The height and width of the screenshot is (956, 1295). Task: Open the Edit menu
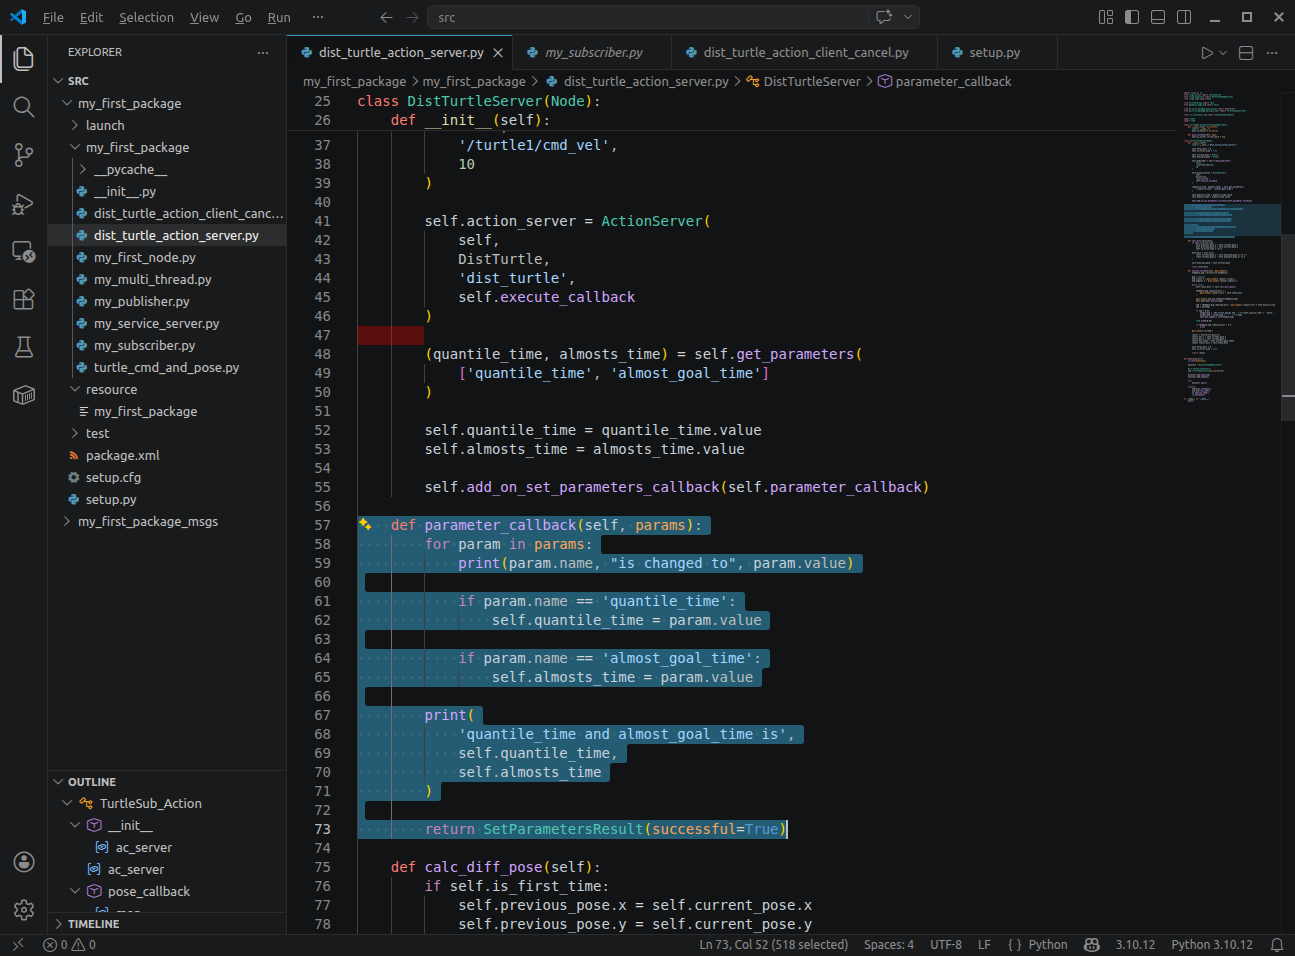click(91, 17)
